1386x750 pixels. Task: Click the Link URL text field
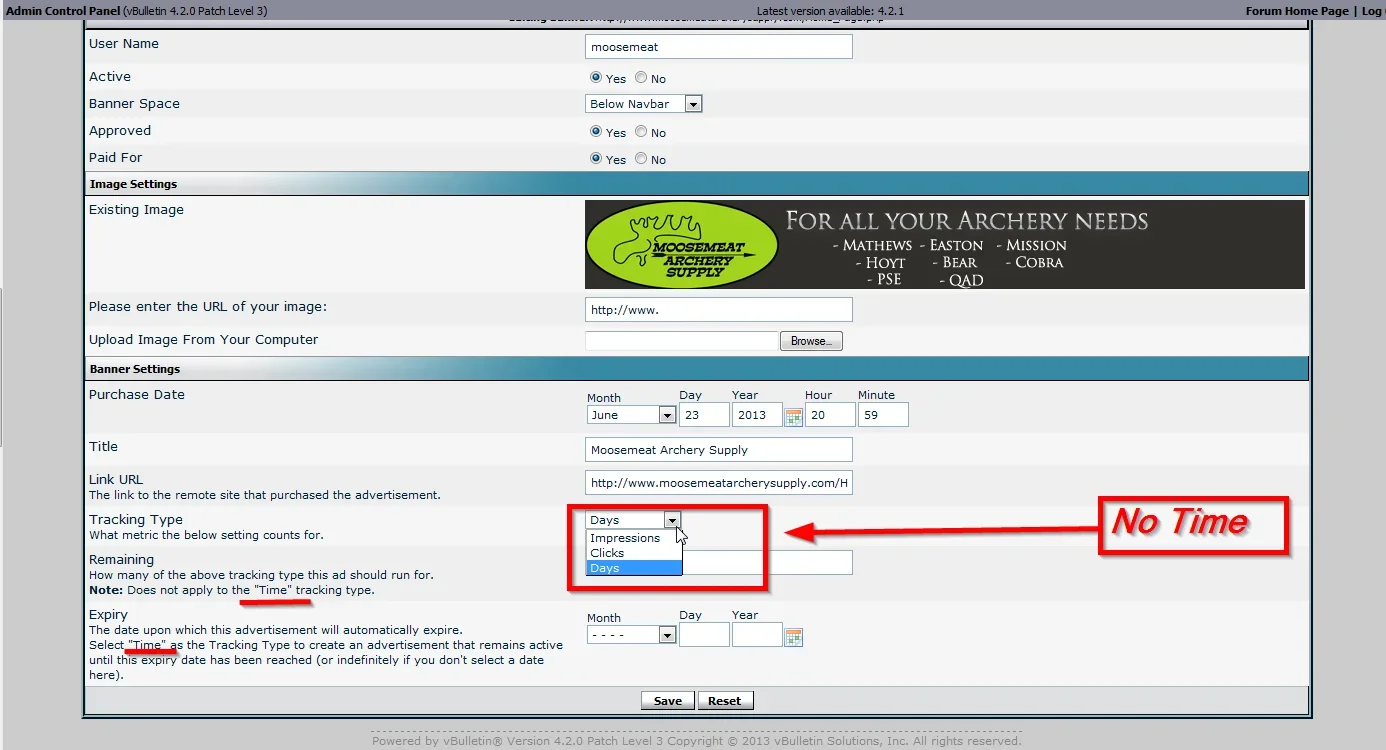718,483
